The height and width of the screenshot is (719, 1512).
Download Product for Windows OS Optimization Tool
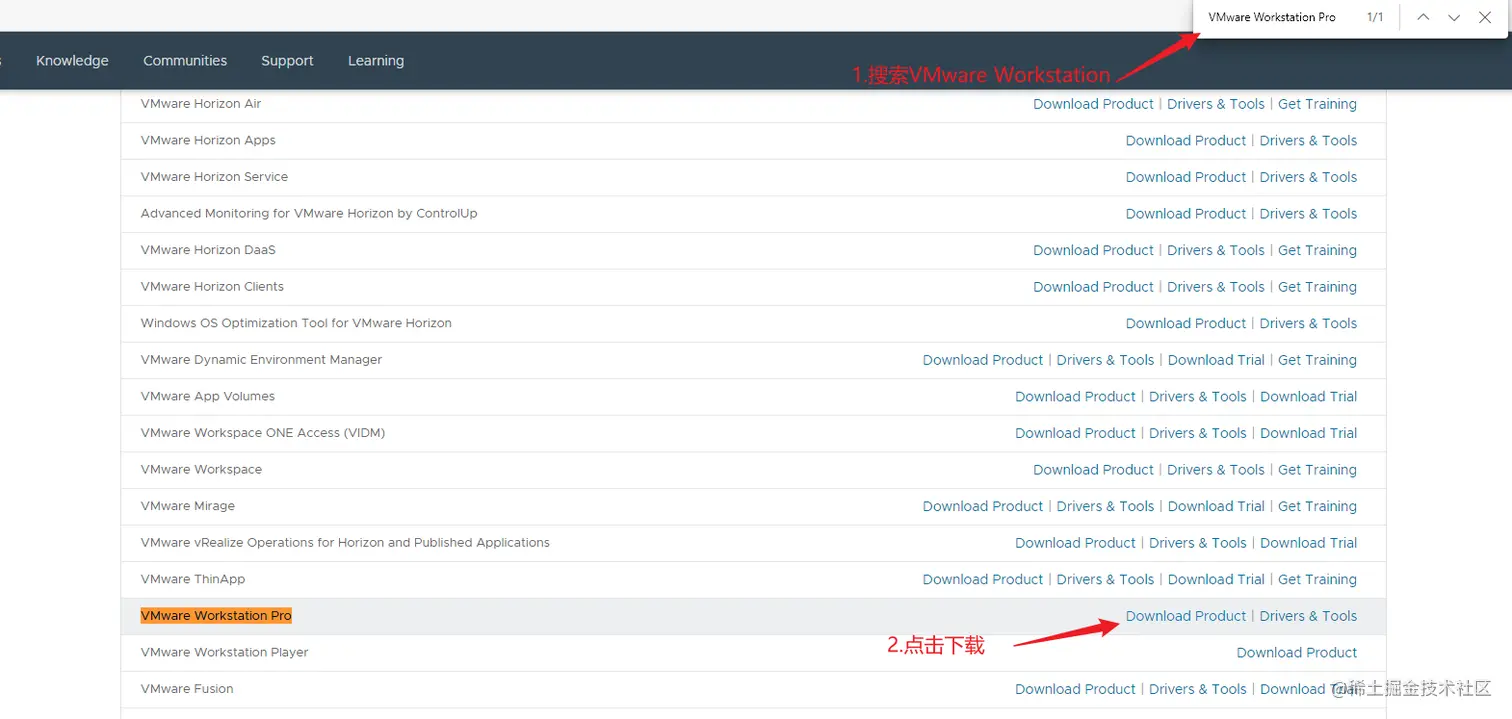click(x=1186, y=323)
